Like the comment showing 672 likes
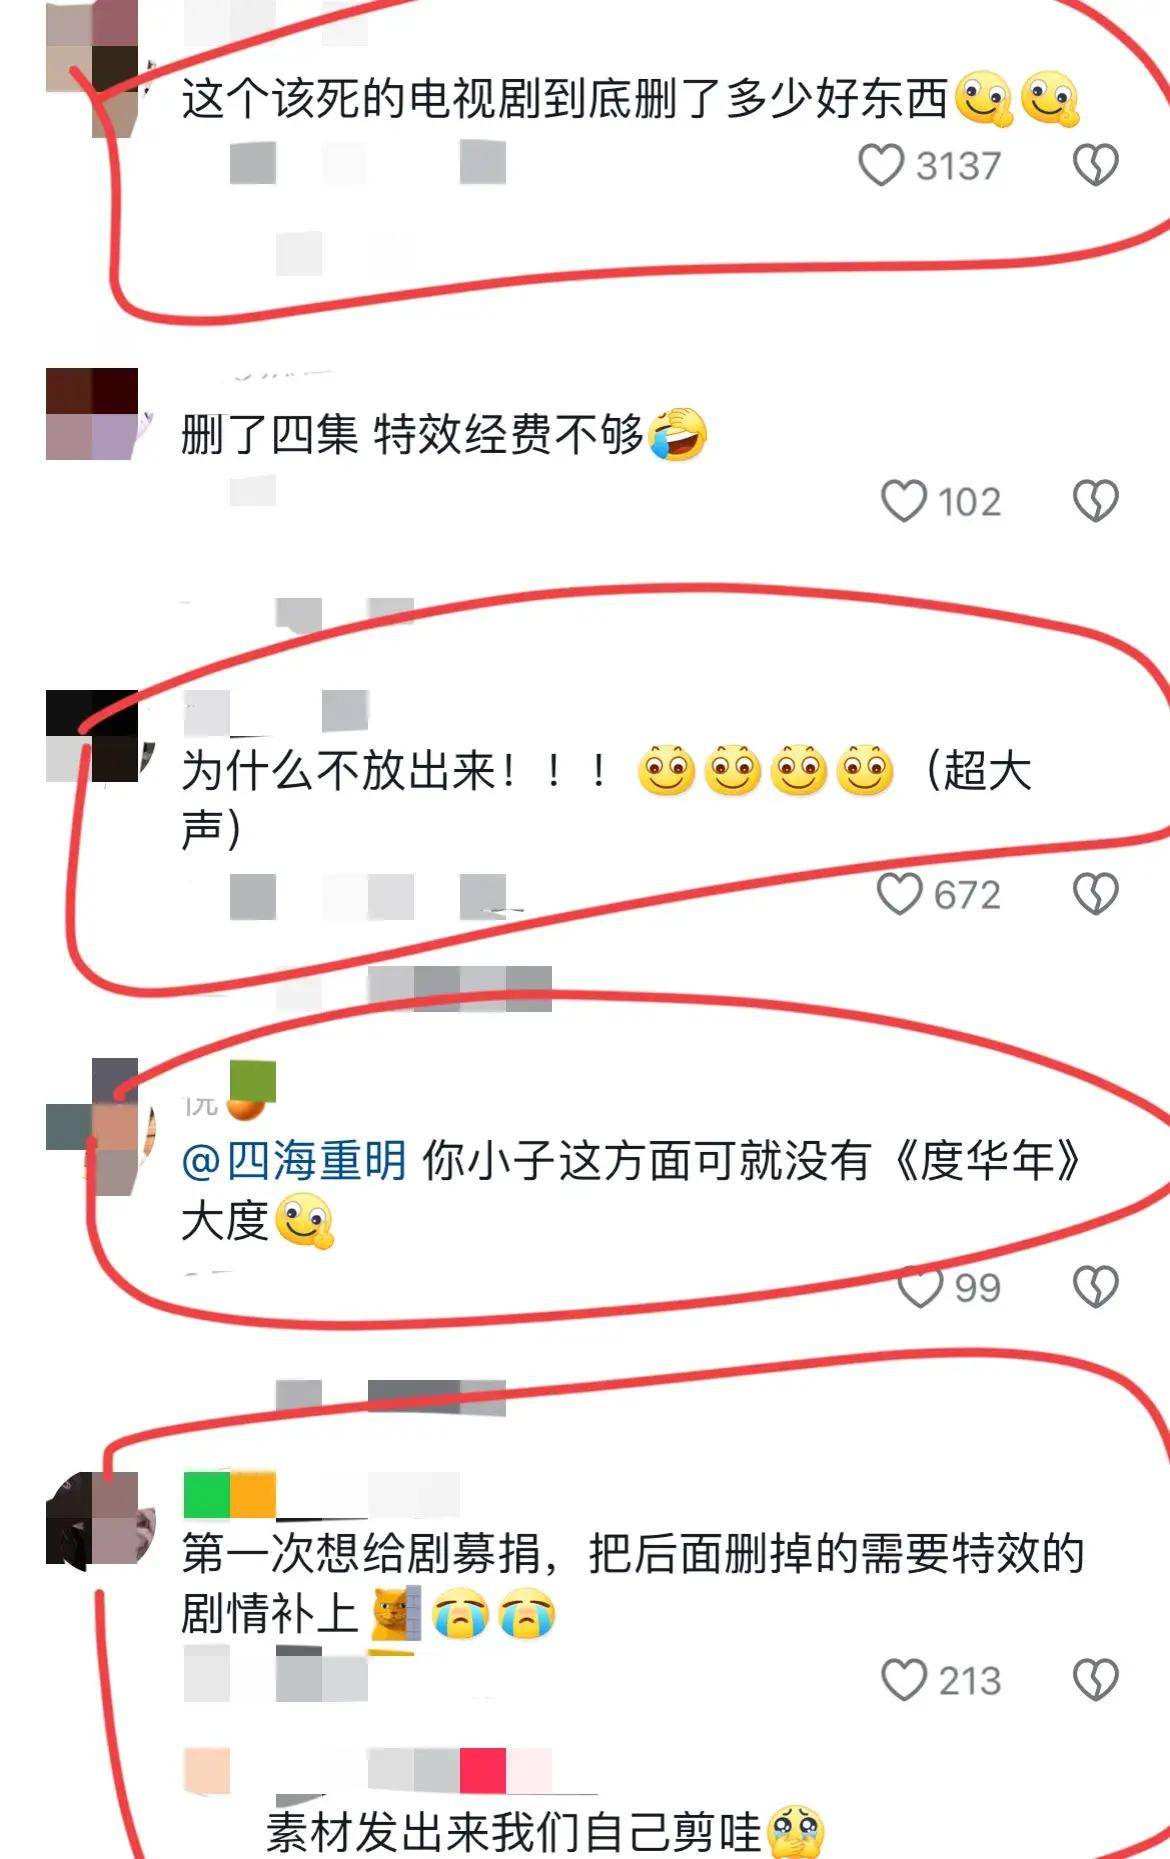Viewport: 1170px width, 1859px height. click(x=899, y=894)
